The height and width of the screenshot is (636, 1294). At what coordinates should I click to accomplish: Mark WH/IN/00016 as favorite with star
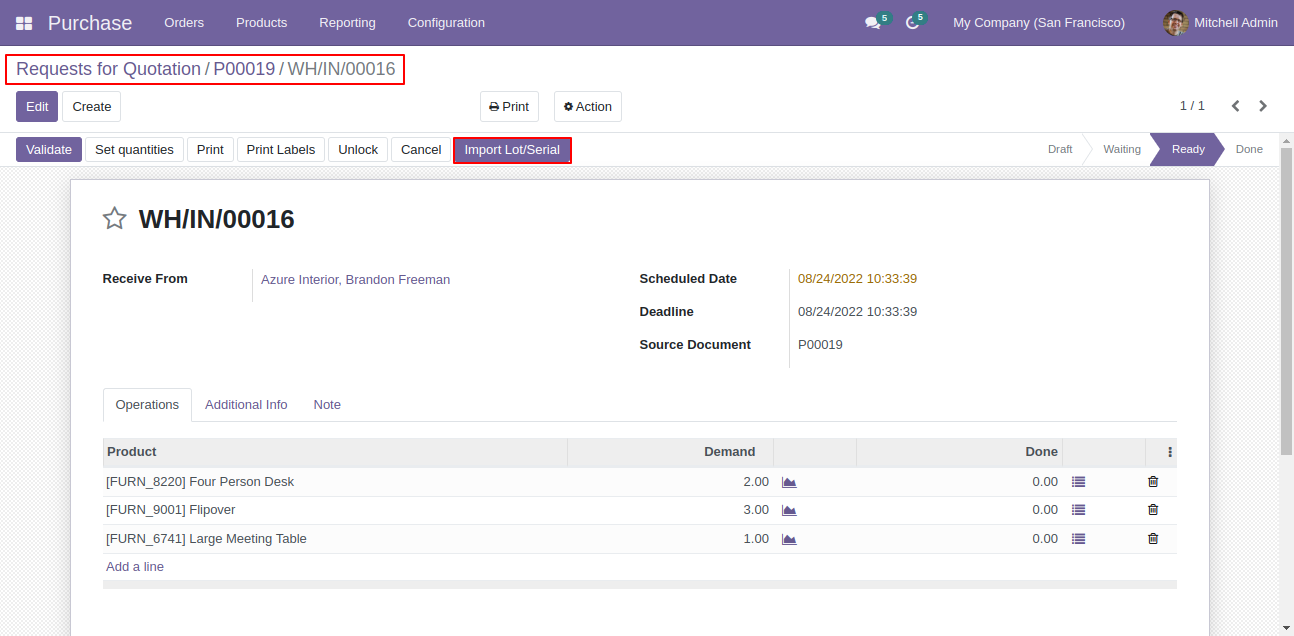coord(115,219)
